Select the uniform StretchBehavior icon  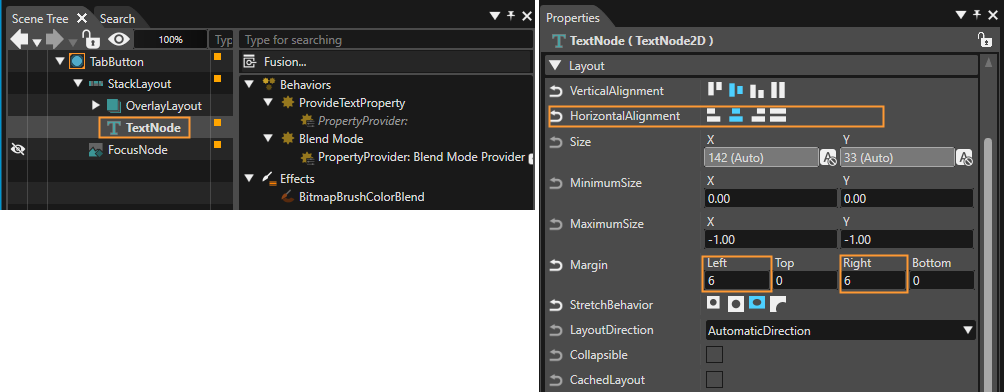(736, 304)
